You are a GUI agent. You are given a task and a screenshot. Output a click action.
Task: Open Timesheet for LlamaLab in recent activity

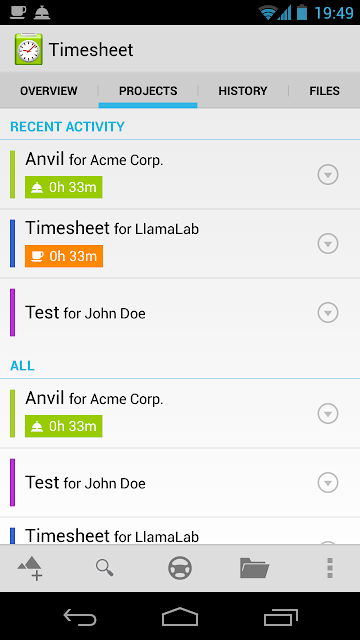180,244
